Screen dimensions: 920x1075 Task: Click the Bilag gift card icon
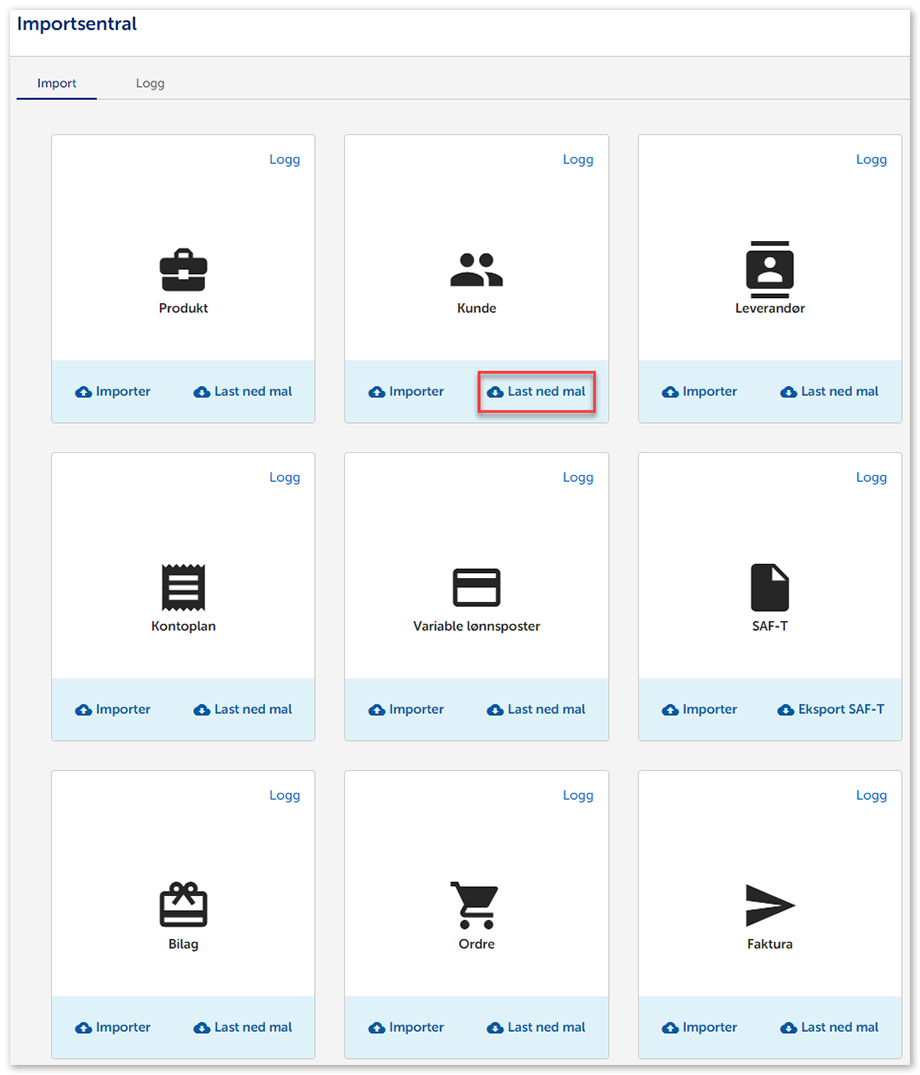(183, 905)
